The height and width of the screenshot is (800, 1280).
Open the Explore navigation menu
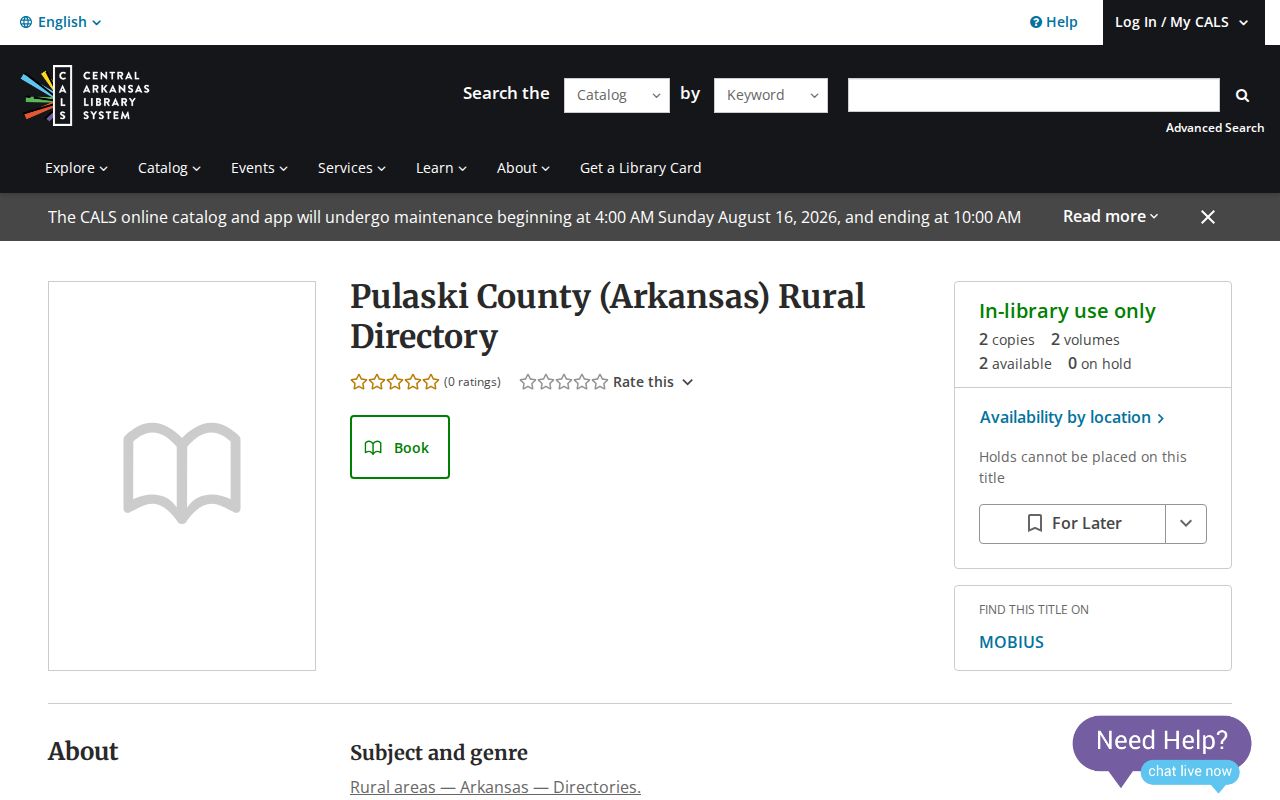click(77, 168)
